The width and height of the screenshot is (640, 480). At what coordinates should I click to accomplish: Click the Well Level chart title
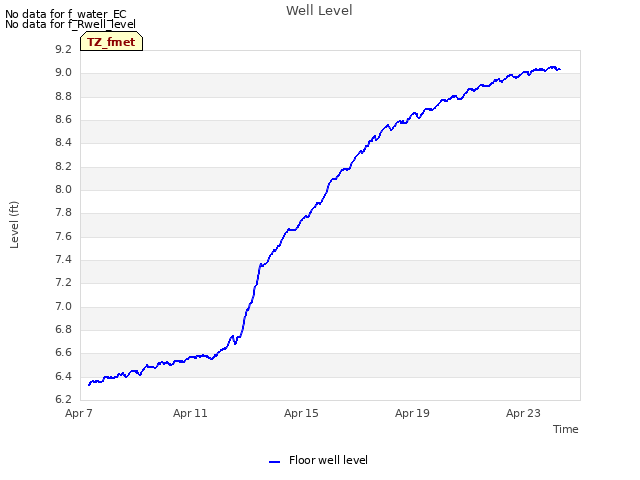tap(319, 10)
